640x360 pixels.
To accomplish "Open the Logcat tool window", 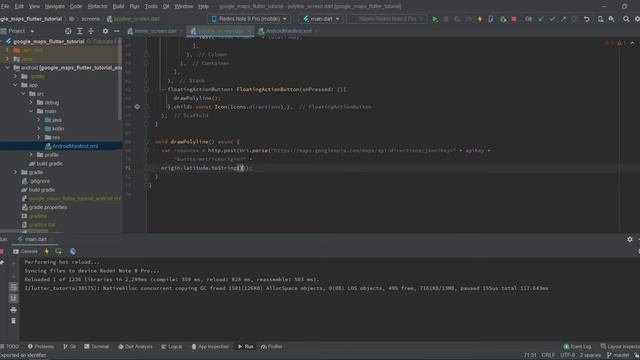I will tap(172, 347).
